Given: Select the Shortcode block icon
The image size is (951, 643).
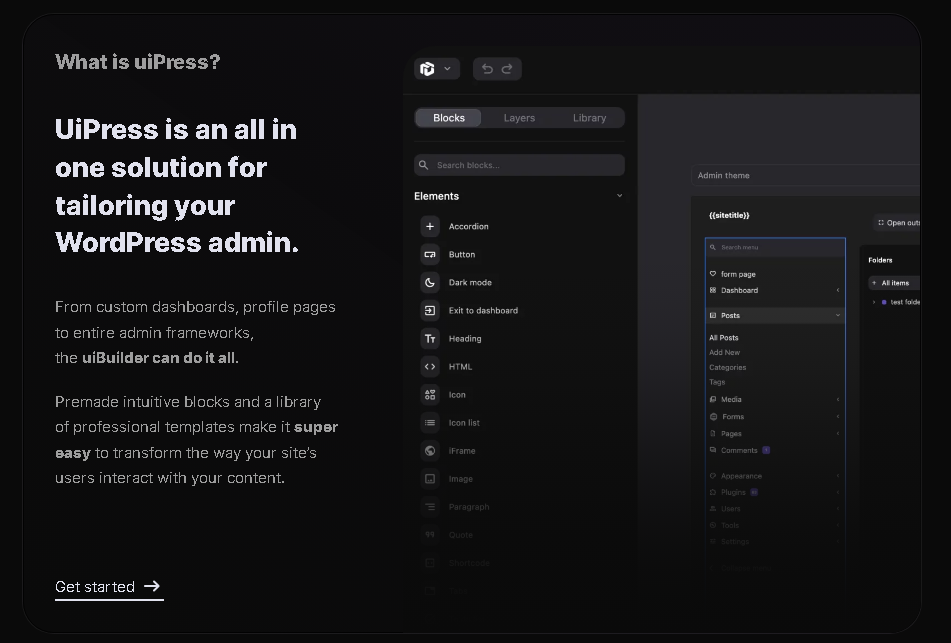Looking at the screenshot, I should [430, 563].
